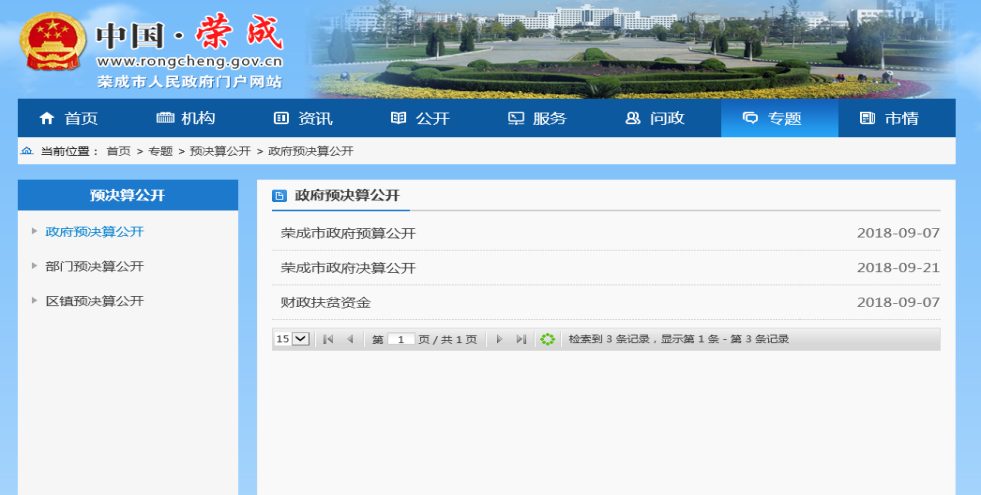Open the 荣成市政府决算公开 link
Viewport: 981px width, 495px height.
click(348, 268)
